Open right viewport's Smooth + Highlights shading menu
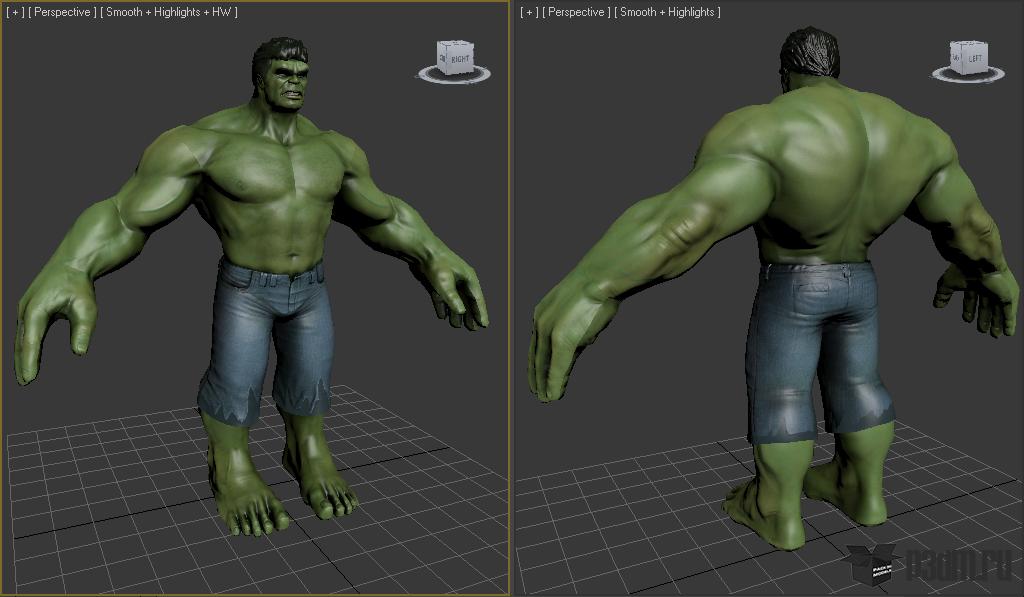This screenshot has height=597, width=1024. click(x=667, y=12)
